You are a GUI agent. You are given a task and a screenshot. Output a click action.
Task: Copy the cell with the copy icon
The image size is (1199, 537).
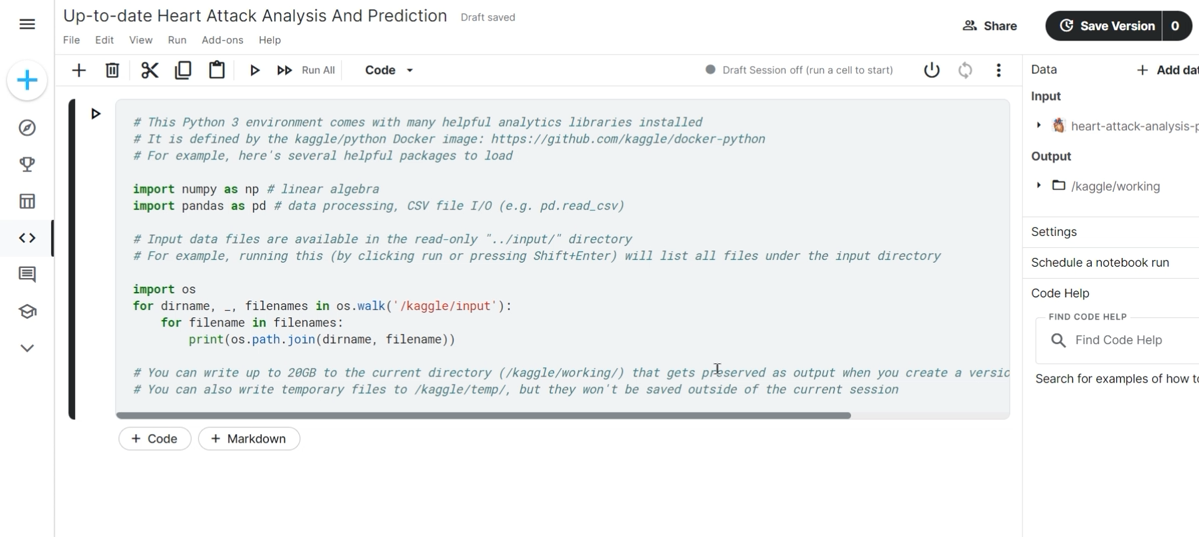click(183, 70)
